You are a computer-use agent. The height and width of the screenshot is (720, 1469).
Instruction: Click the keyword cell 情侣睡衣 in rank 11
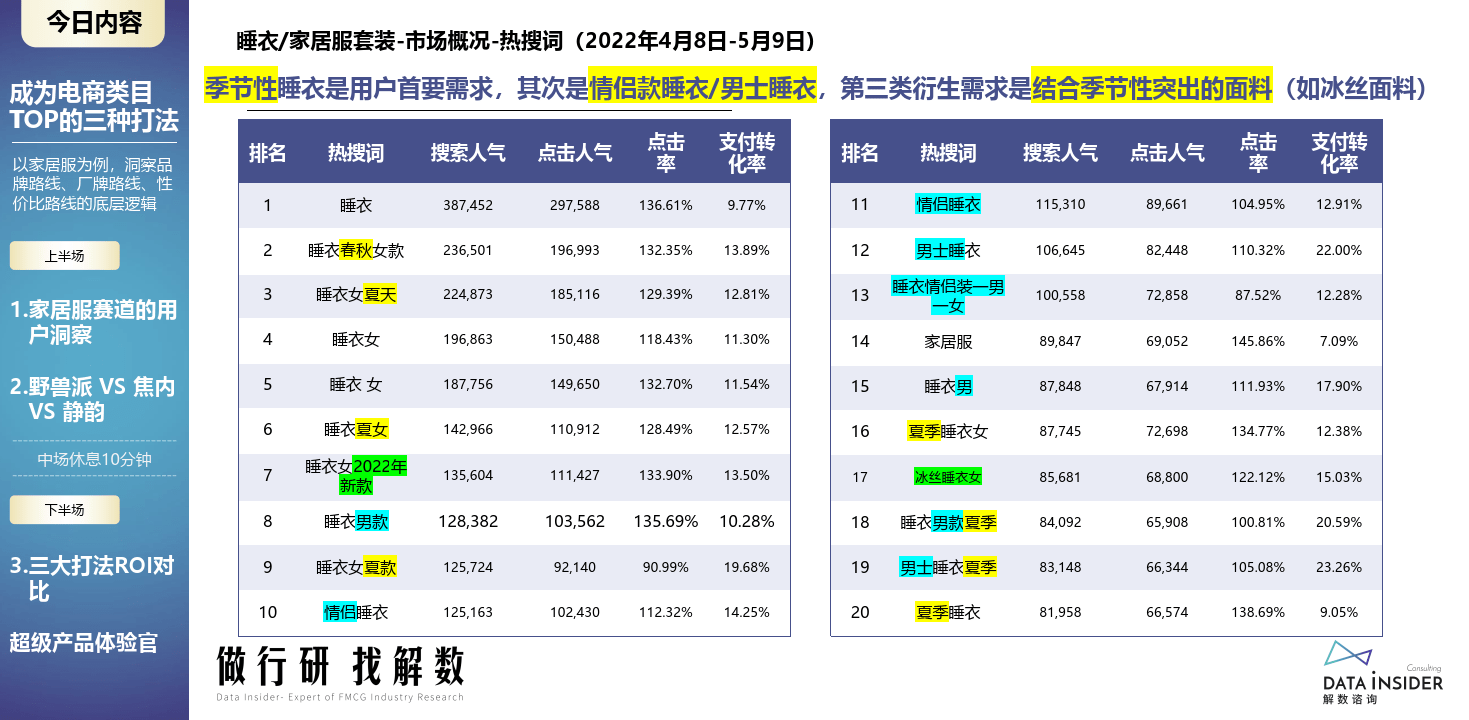pos(948,204)
